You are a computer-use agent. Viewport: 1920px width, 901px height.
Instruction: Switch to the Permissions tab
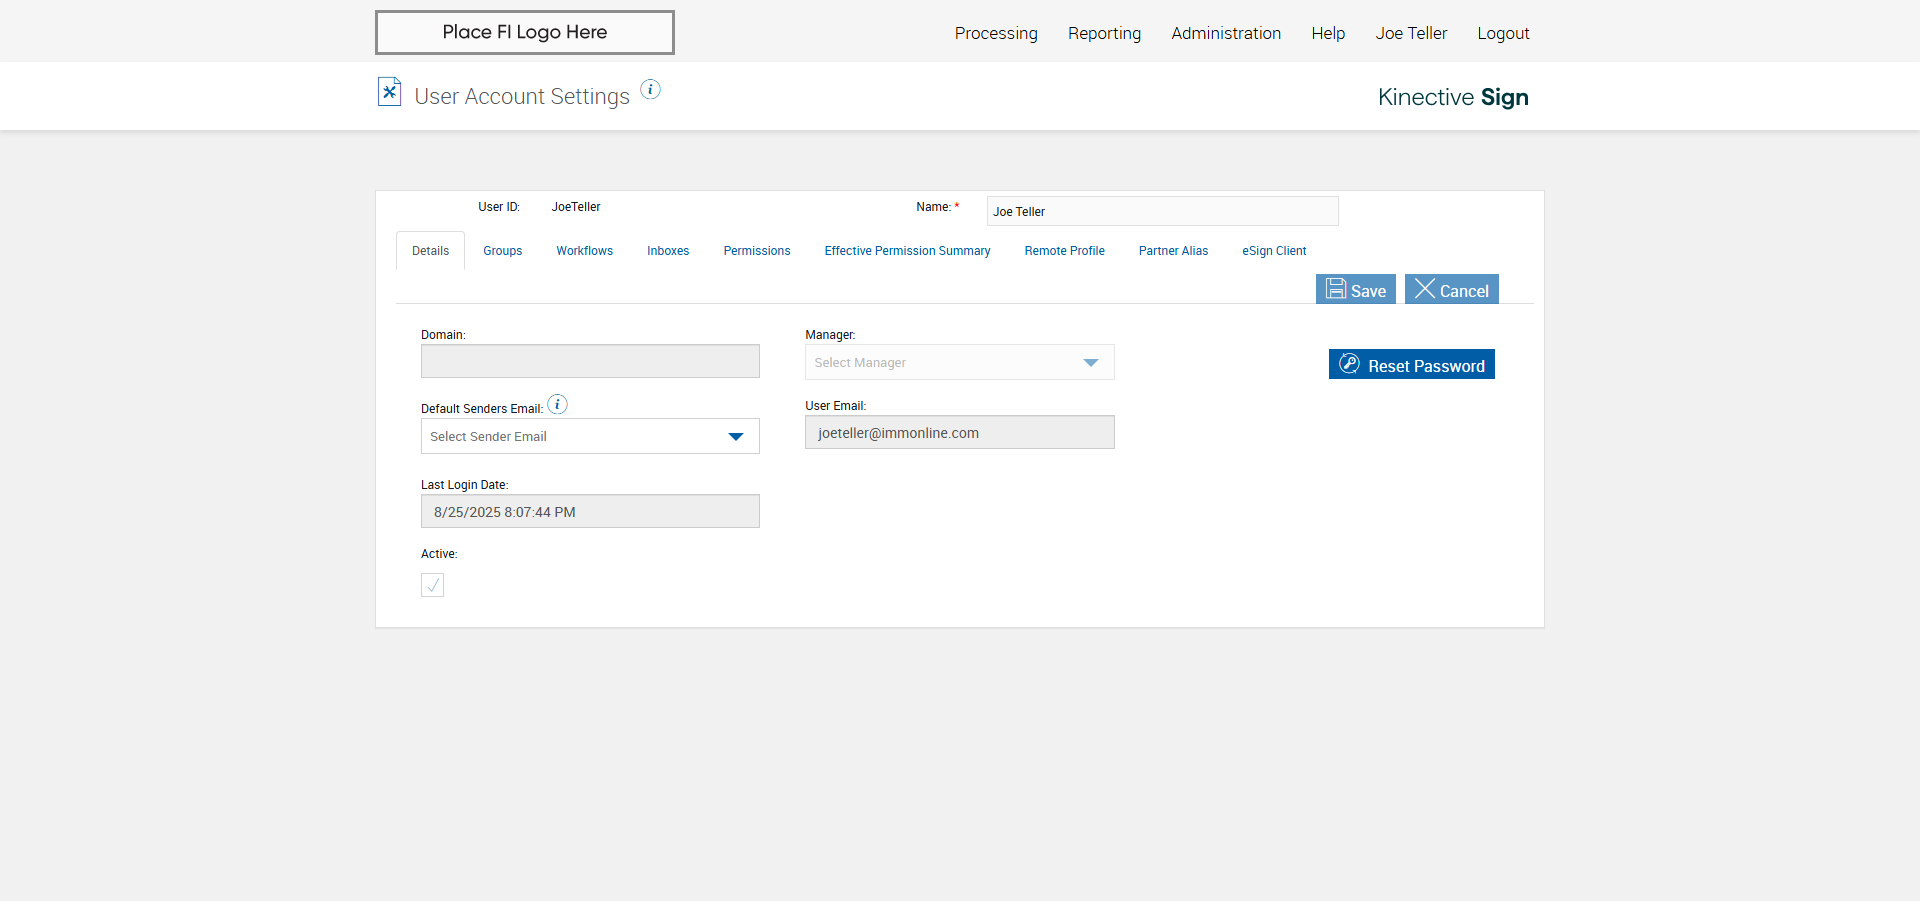click(757, 251)
